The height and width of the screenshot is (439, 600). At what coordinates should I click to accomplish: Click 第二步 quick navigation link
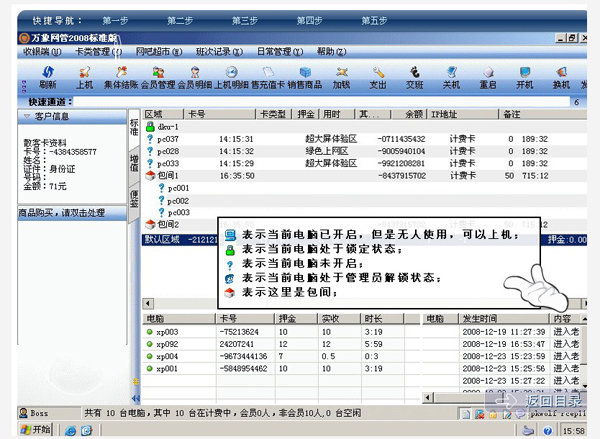point(180,20)
